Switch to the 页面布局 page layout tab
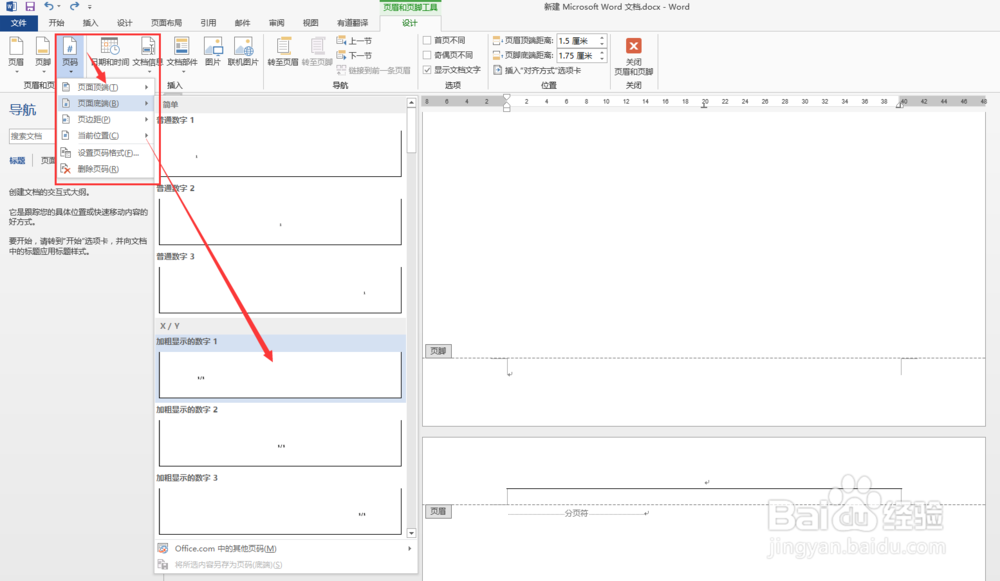 (x=166, y=23)
